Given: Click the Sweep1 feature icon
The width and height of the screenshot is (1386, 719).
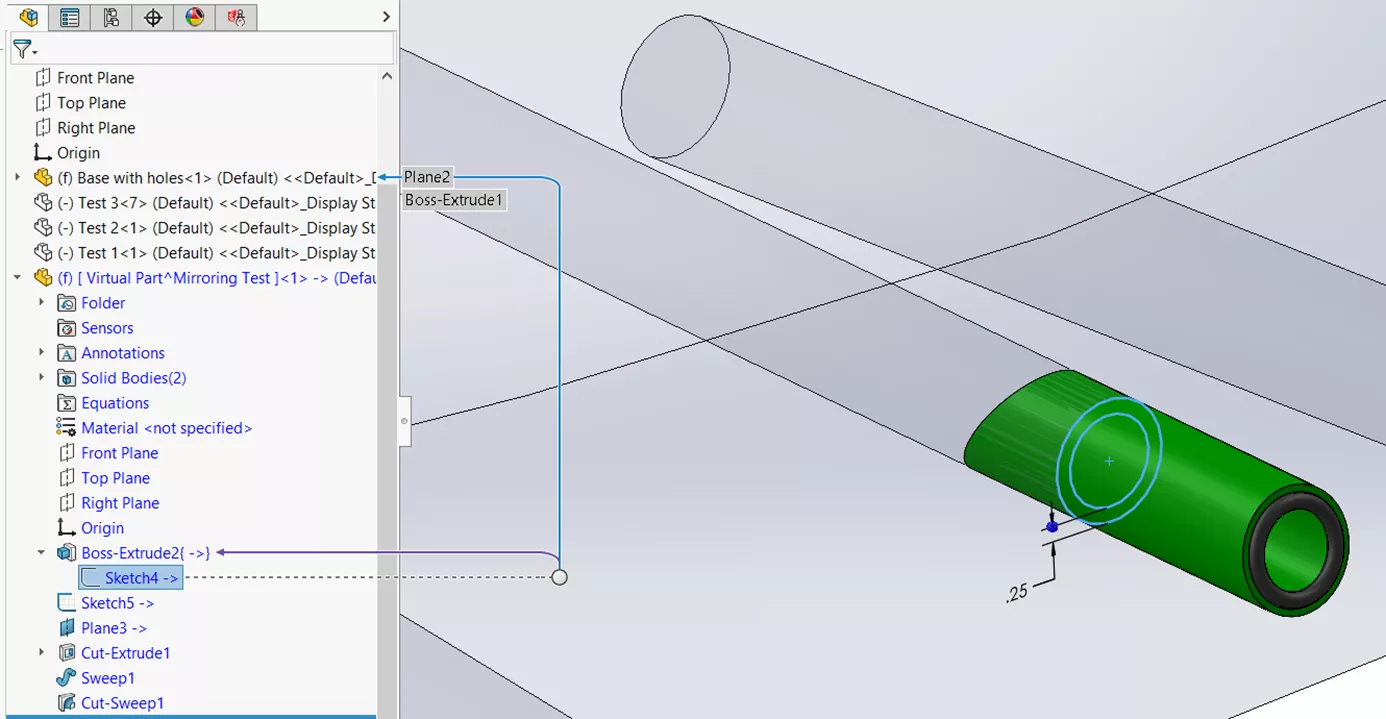Looking at the screenshot, I should click(66, 678).
